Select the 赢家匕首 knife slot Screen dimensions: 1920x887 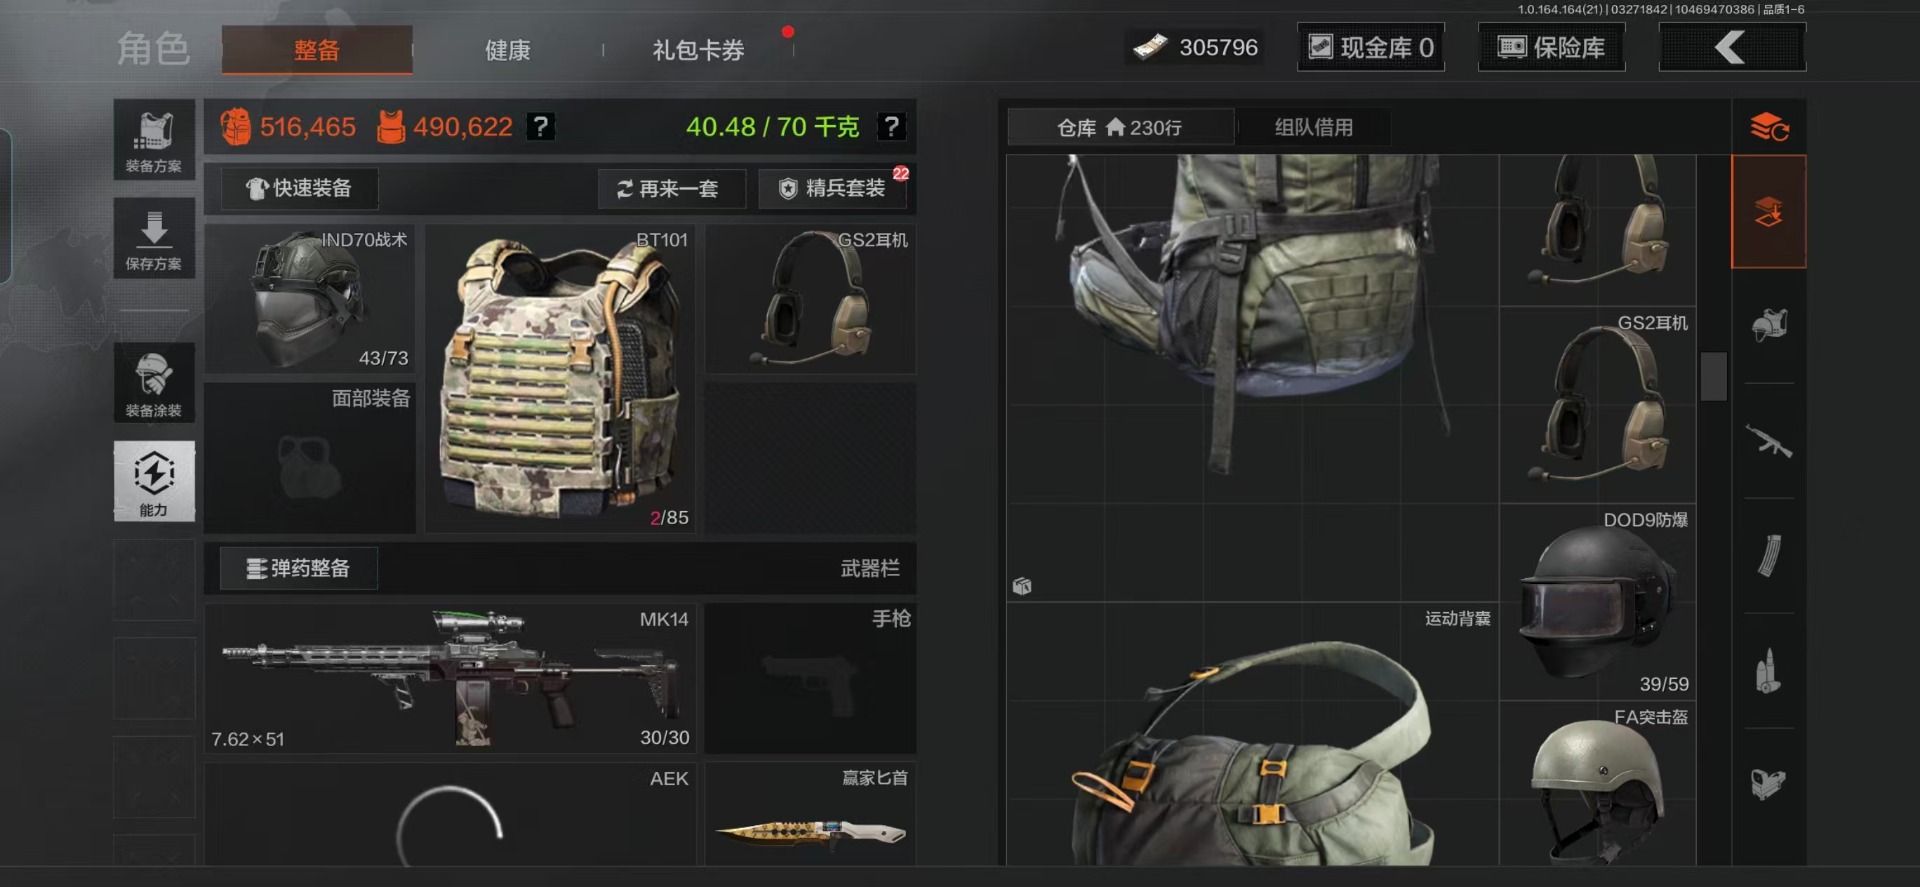(811, 814)
